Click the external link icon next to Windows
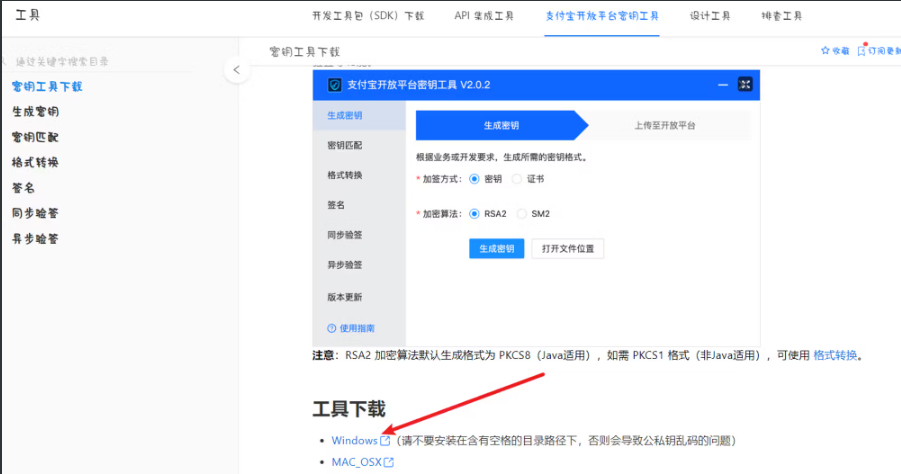Image resolution: width=901 pixels, height=474 pixels. pyautogui.click(x=385, y=441)
